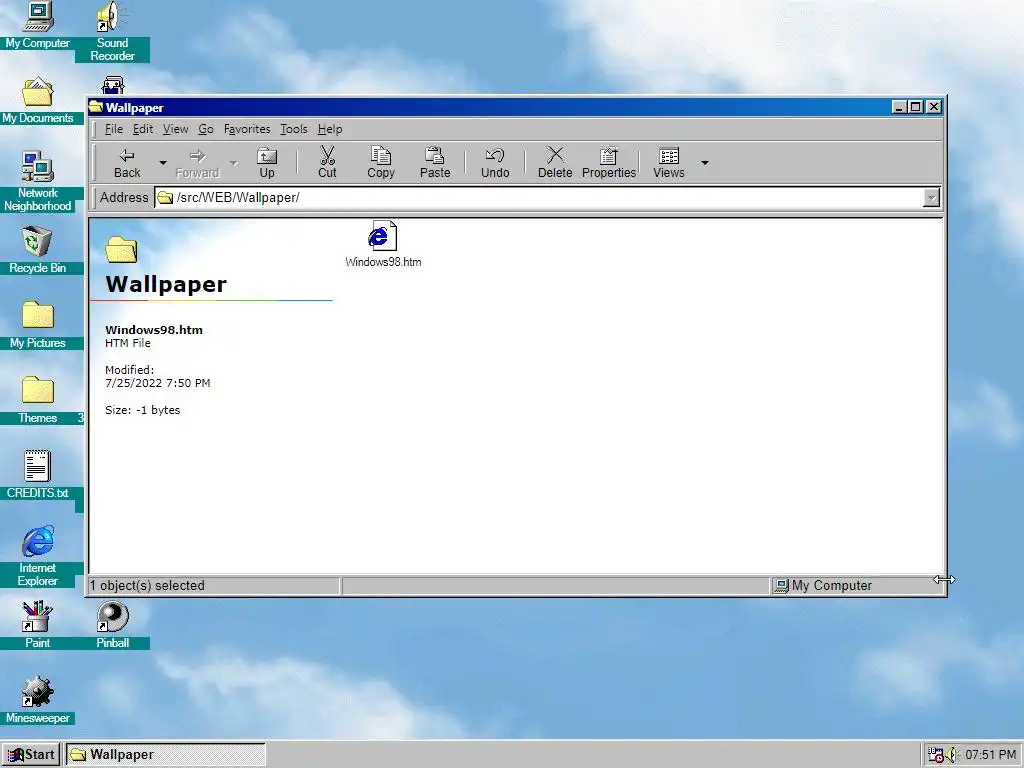Viewport: 1024px width, 768px height.
Task: Delete the selected file with X icon
Action: click(x=555, y=163)
